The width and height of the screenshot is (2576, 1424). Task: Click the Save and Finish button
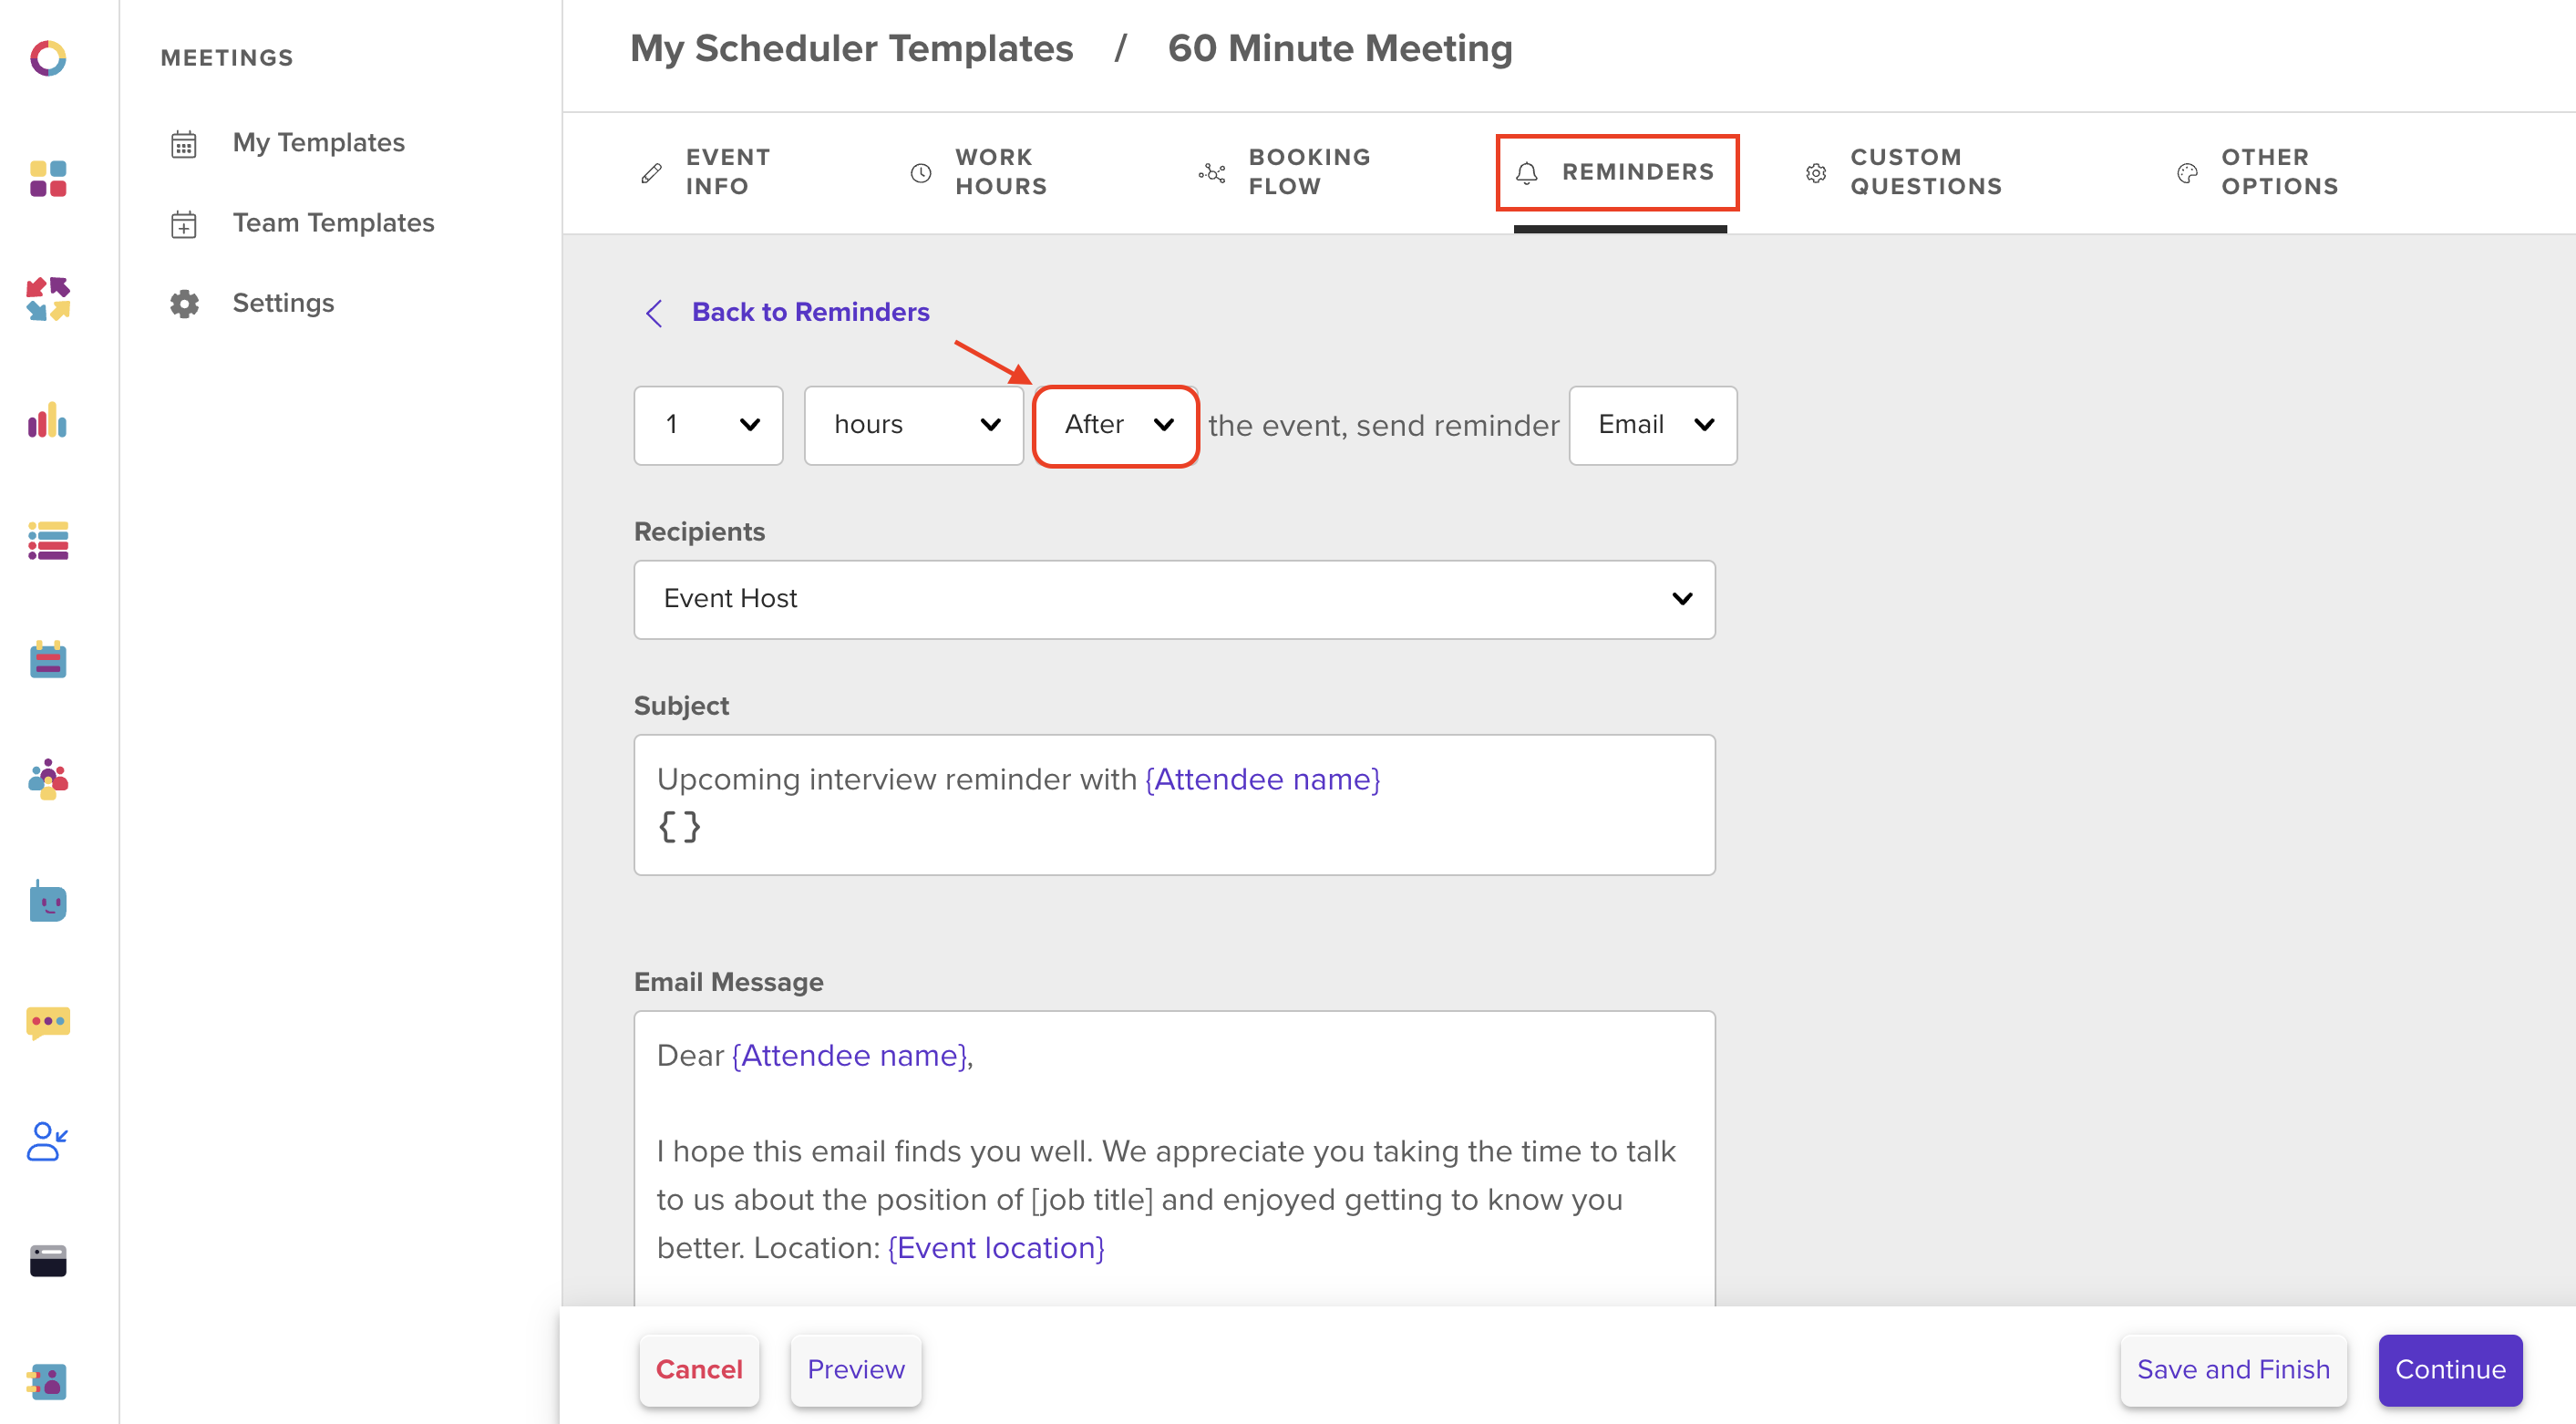point(2233,1369)
